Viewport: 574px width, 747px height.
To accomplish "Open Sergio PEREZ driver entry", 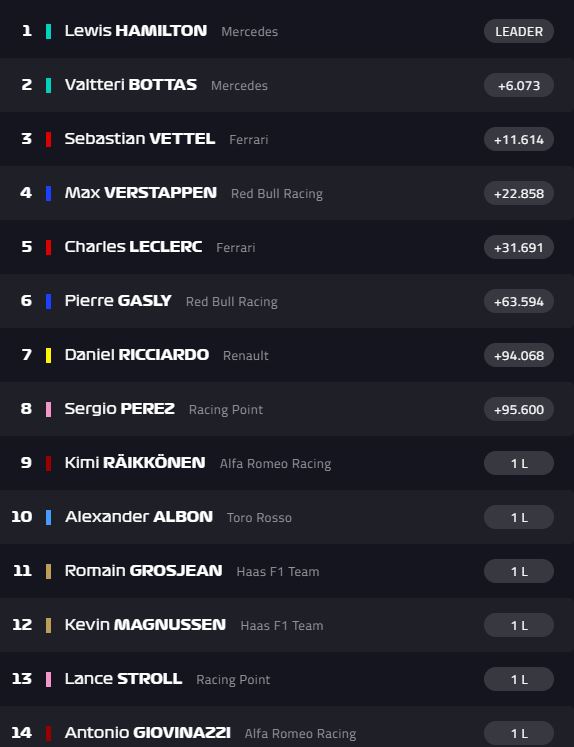I will [287, 409].
